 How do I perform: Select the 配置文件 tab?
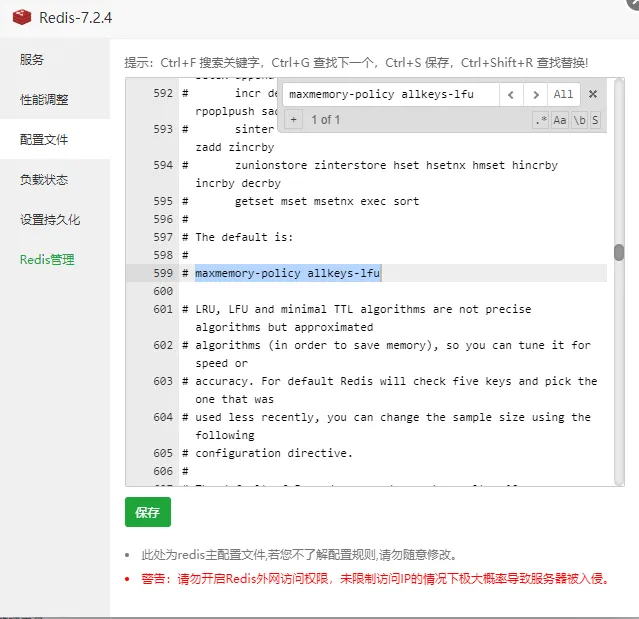click(x=44, y=140)
